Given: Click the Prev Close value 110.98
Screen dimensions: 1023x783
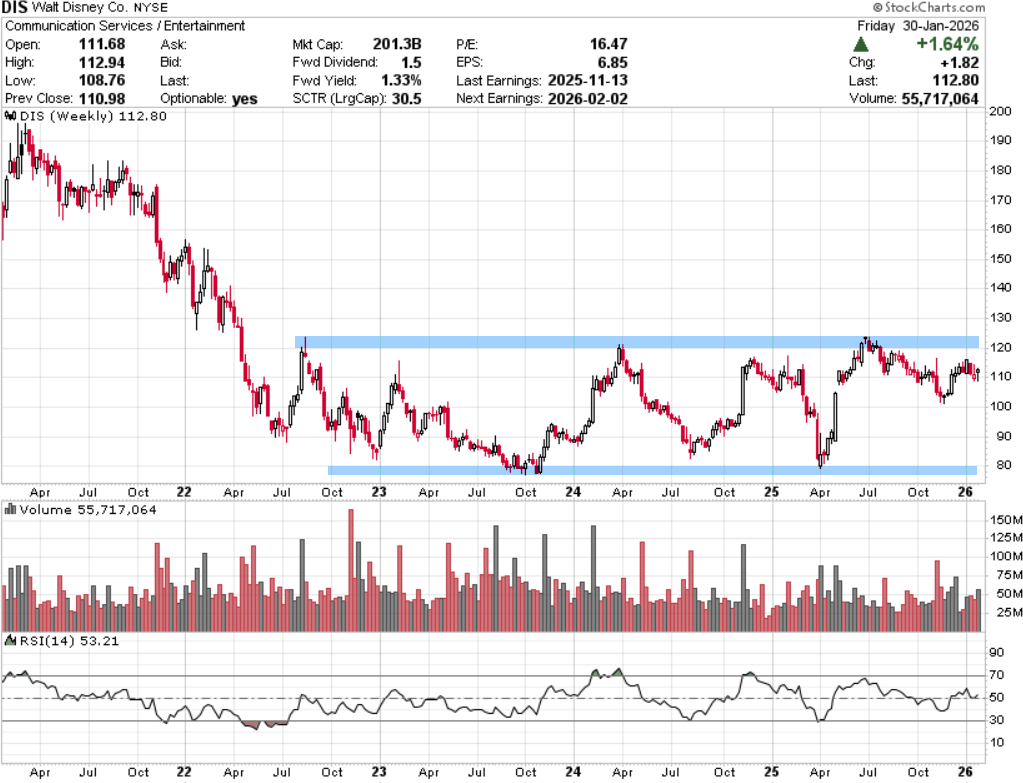Looking at the screenshot, I should (102, 99).
